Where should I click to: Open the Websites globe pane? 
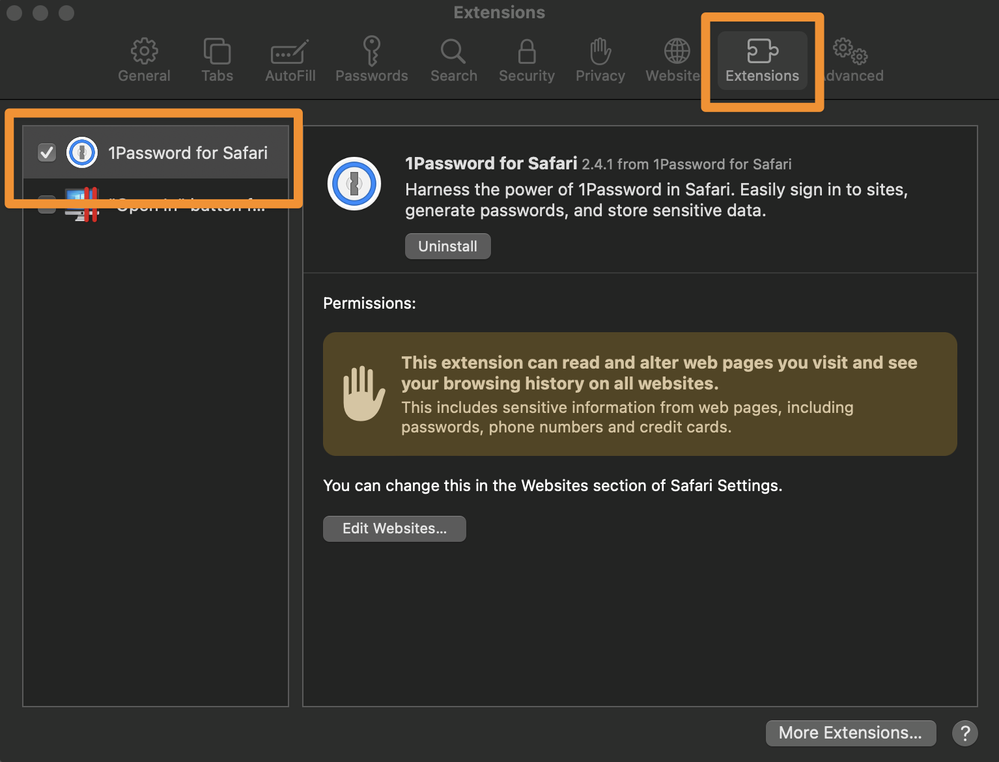pos(676,61)
